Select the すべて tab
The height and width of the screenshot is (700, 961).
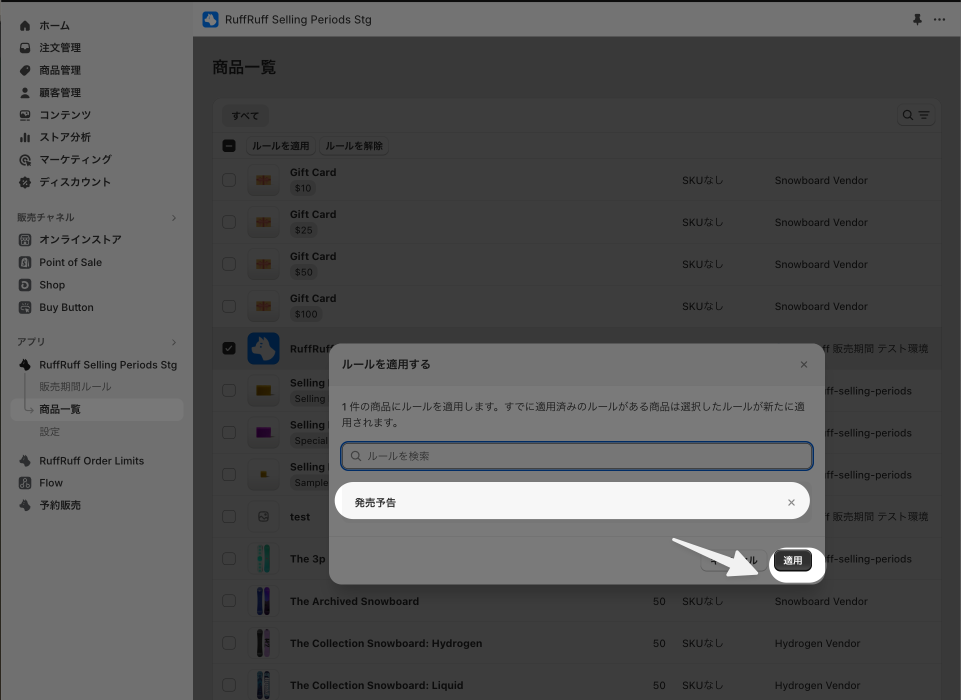245,115
